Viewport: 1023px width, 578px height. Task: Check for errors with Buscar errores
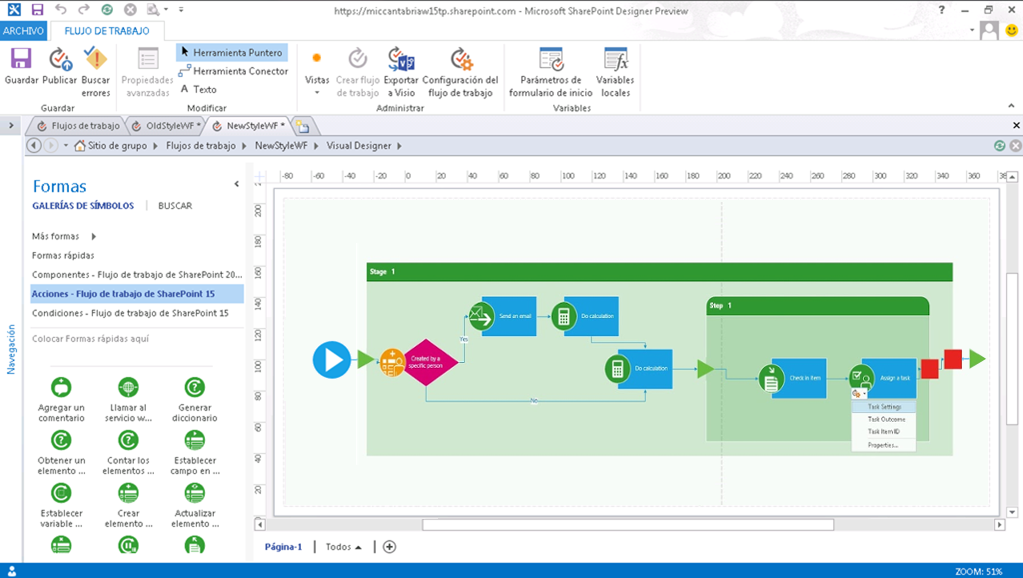click(x=96, y=72)
